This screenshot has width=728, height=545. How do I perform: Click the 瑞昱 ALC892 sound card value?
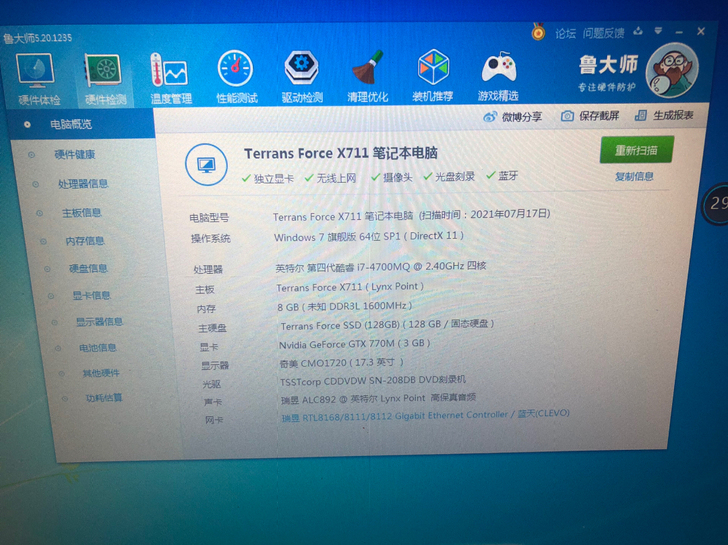pos(378,398)
